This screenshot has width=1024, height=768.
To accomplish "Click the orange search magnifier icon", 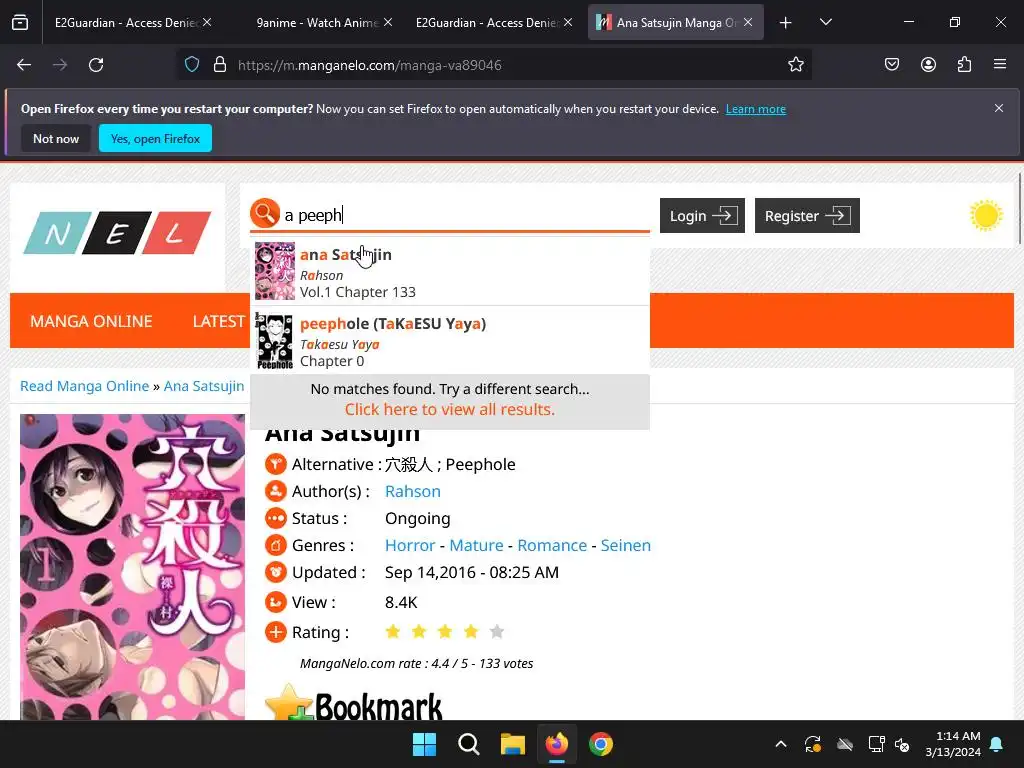I will click(x=264, y=213).
